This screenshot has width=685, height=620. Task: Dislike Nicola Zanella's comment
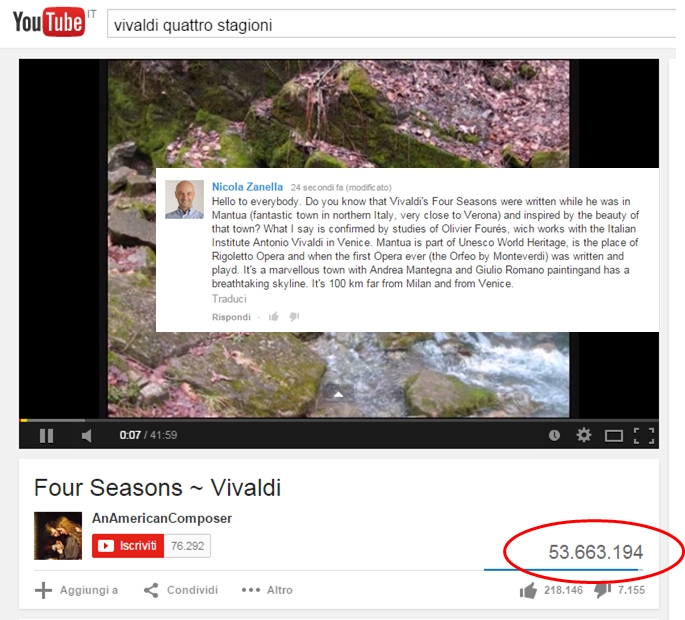(x=294, y=317)
